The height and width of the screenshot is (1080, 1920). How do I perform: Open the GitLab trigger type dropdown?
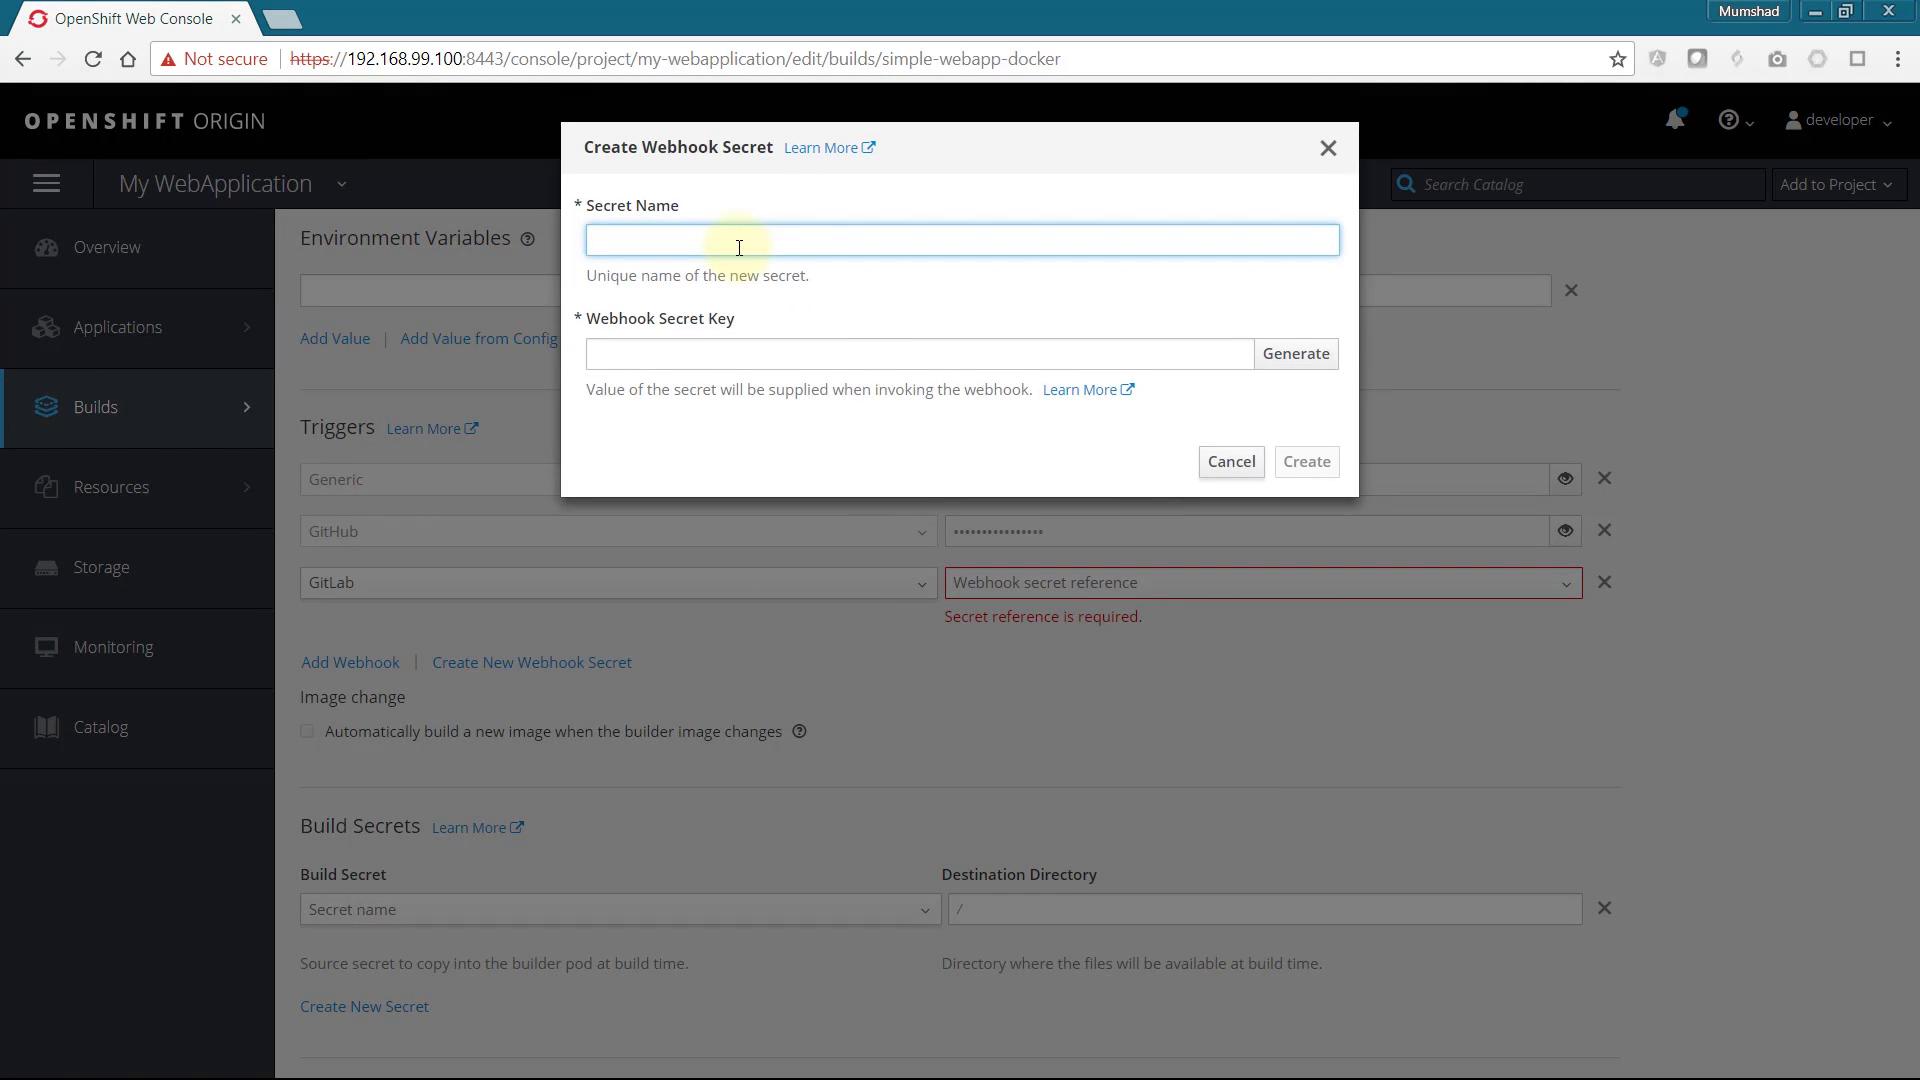pos(618,583)
